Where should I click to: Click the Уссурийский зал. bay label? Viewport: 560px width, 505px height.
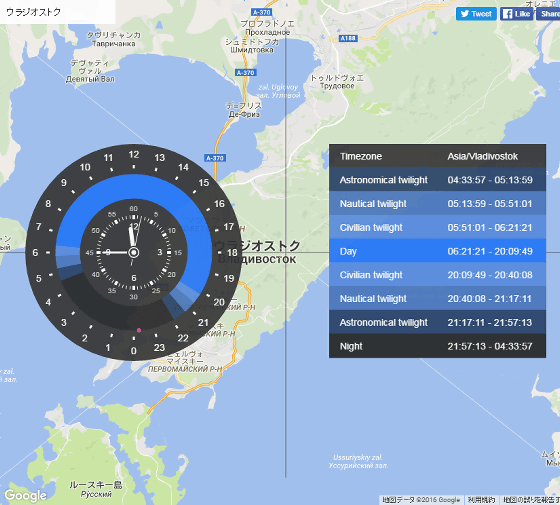click(358, 465)
